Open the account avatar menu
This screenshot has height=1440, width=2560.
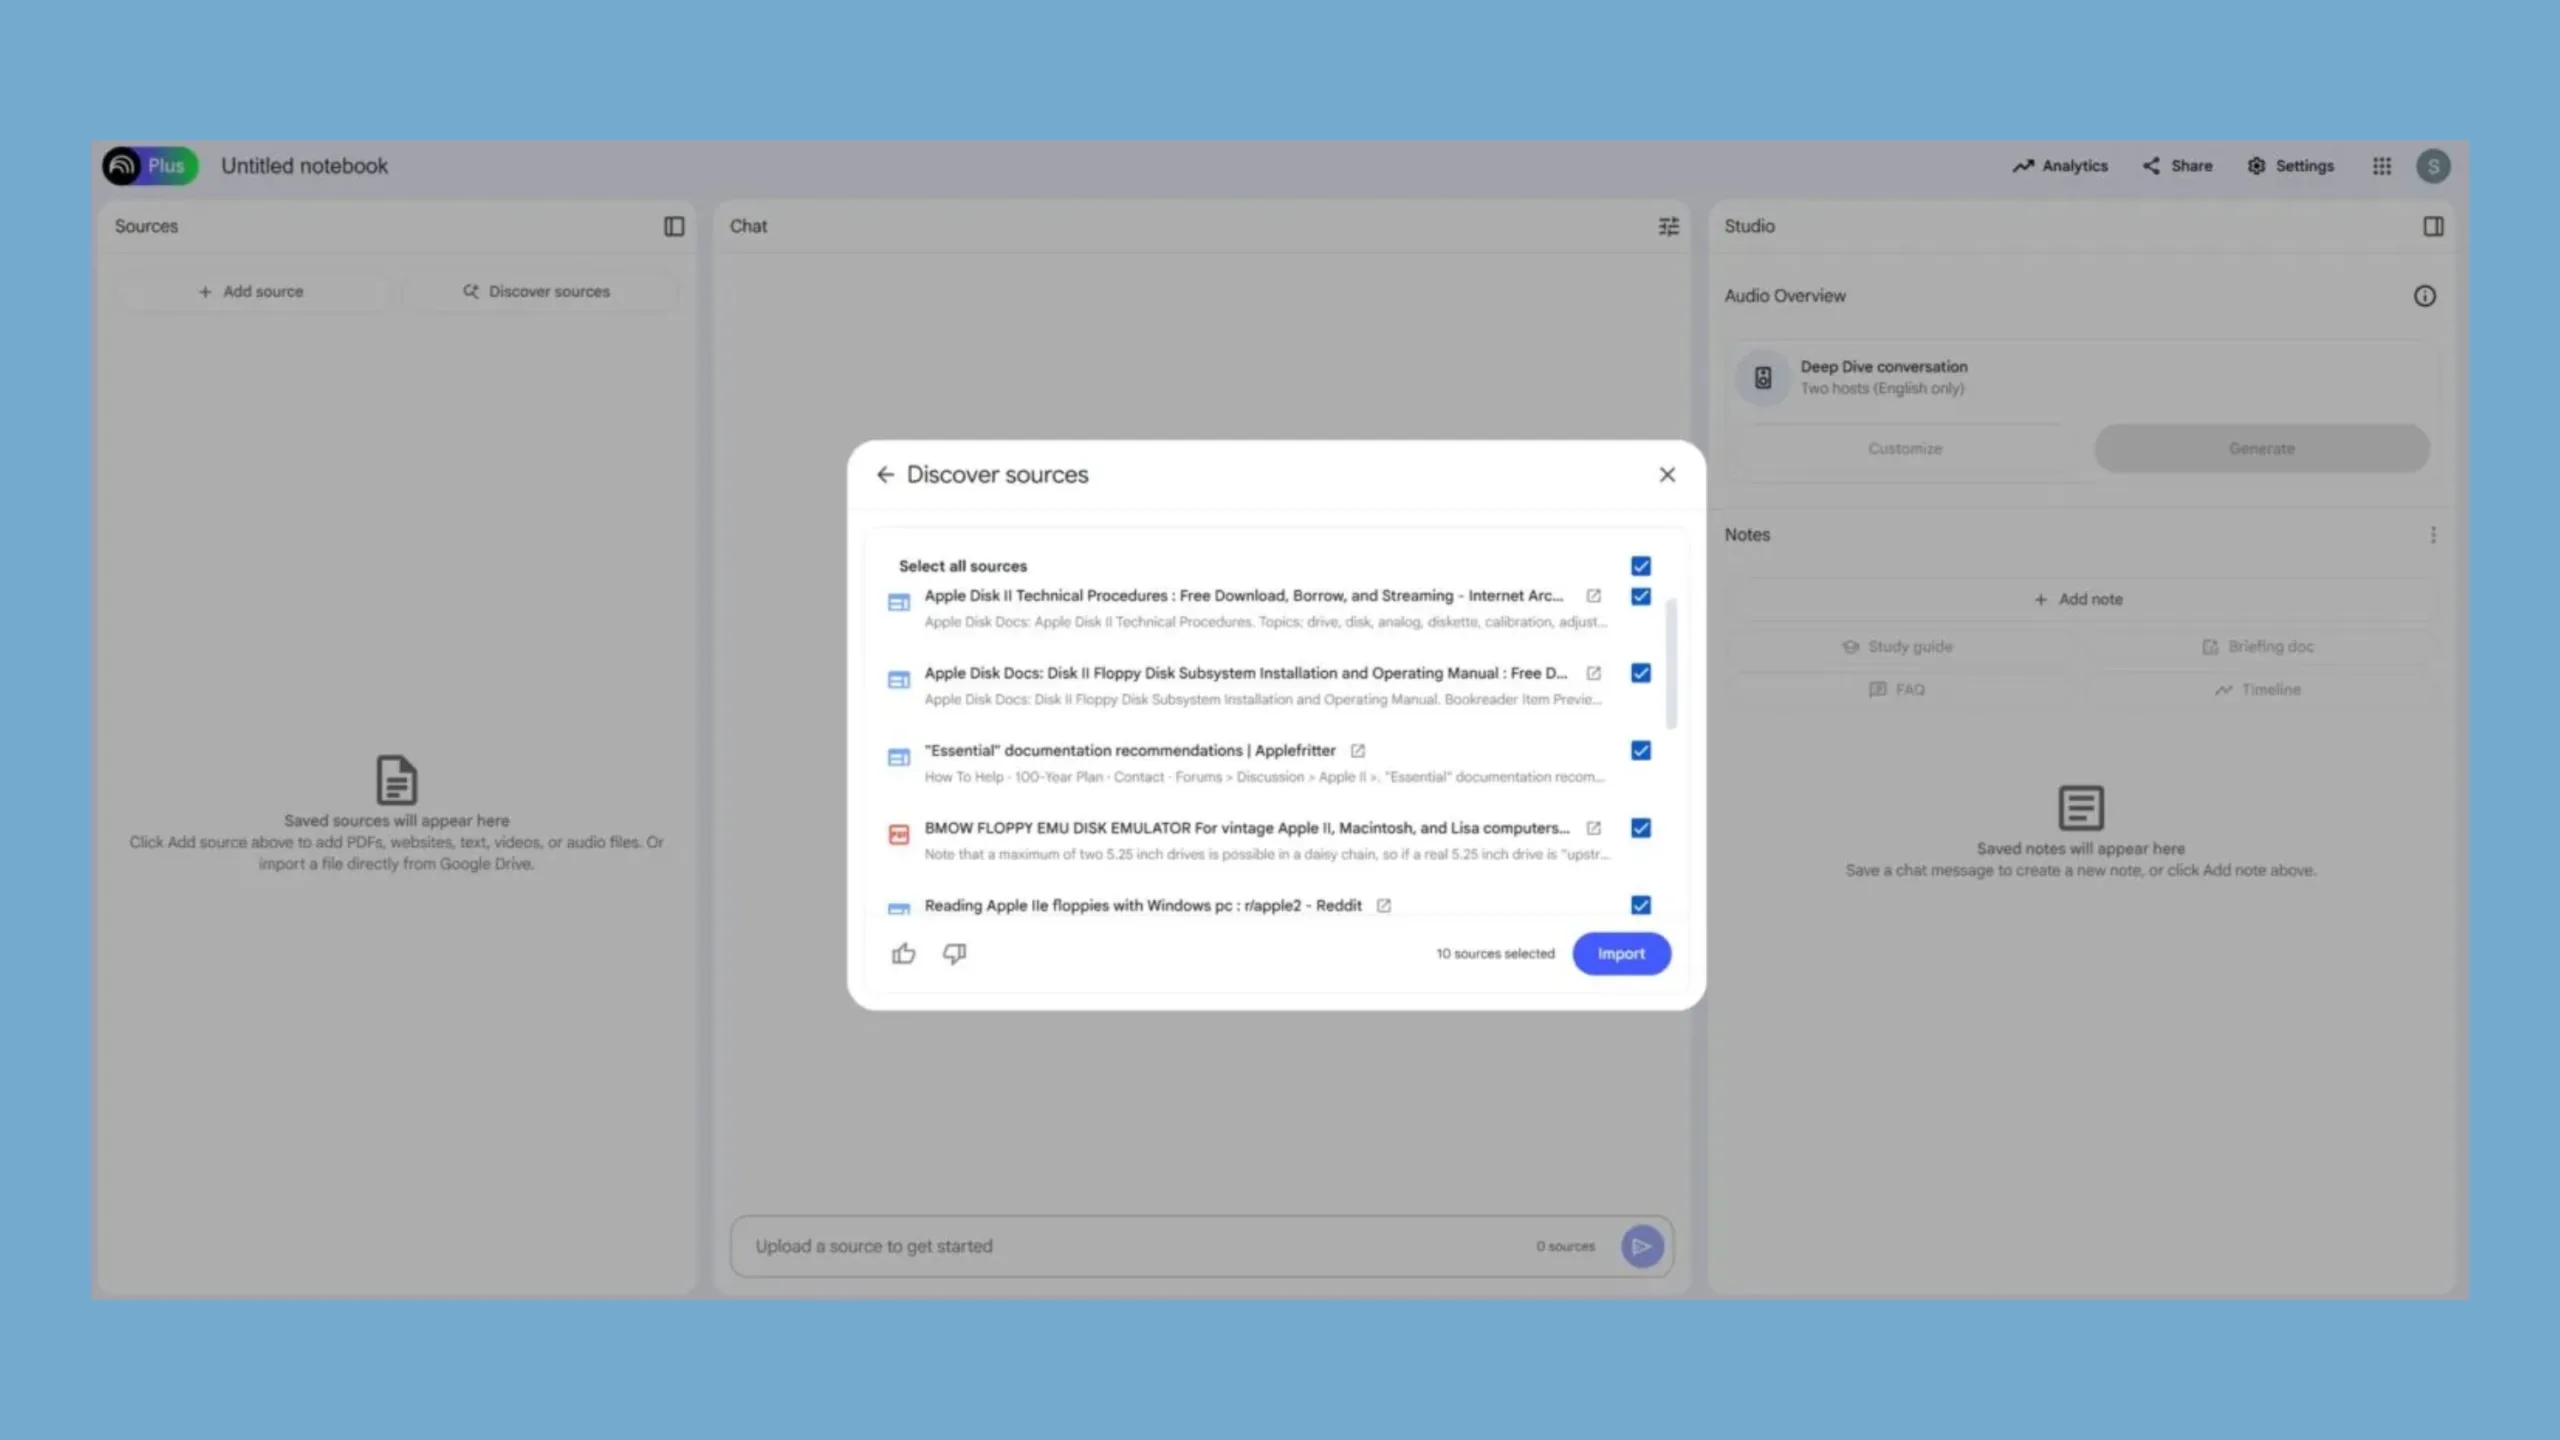(2433, 166)
